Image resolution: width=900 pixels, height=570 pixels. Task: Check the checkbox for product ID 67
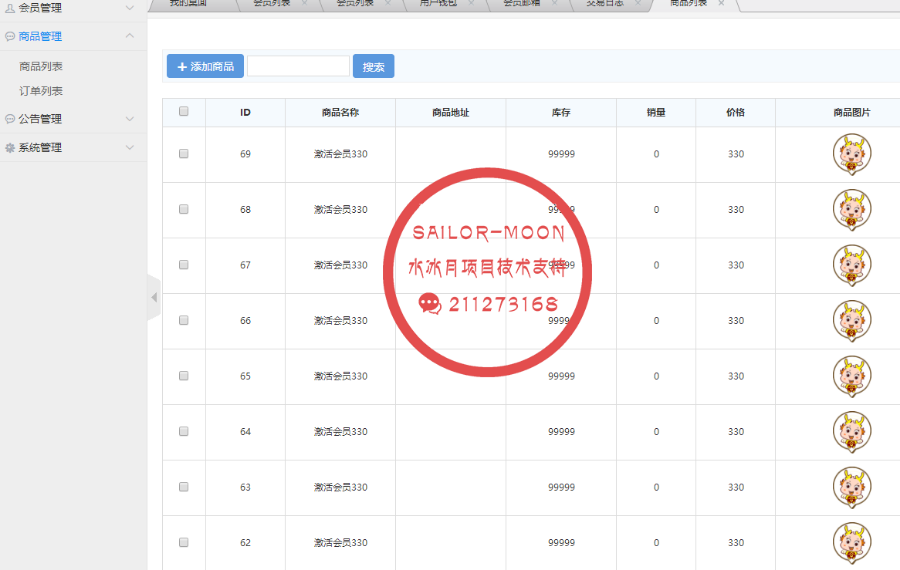tap(184, 265)
